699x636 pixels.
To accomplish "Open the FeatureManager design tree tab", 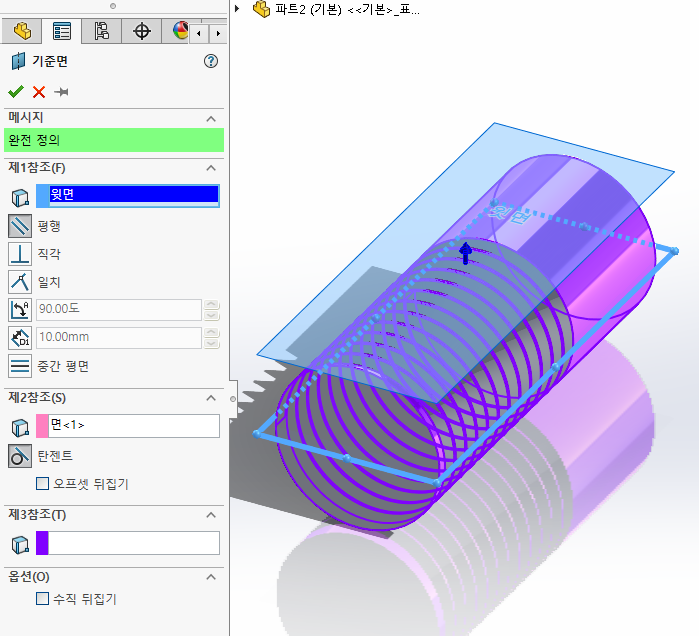I will (x=22, y=31).
